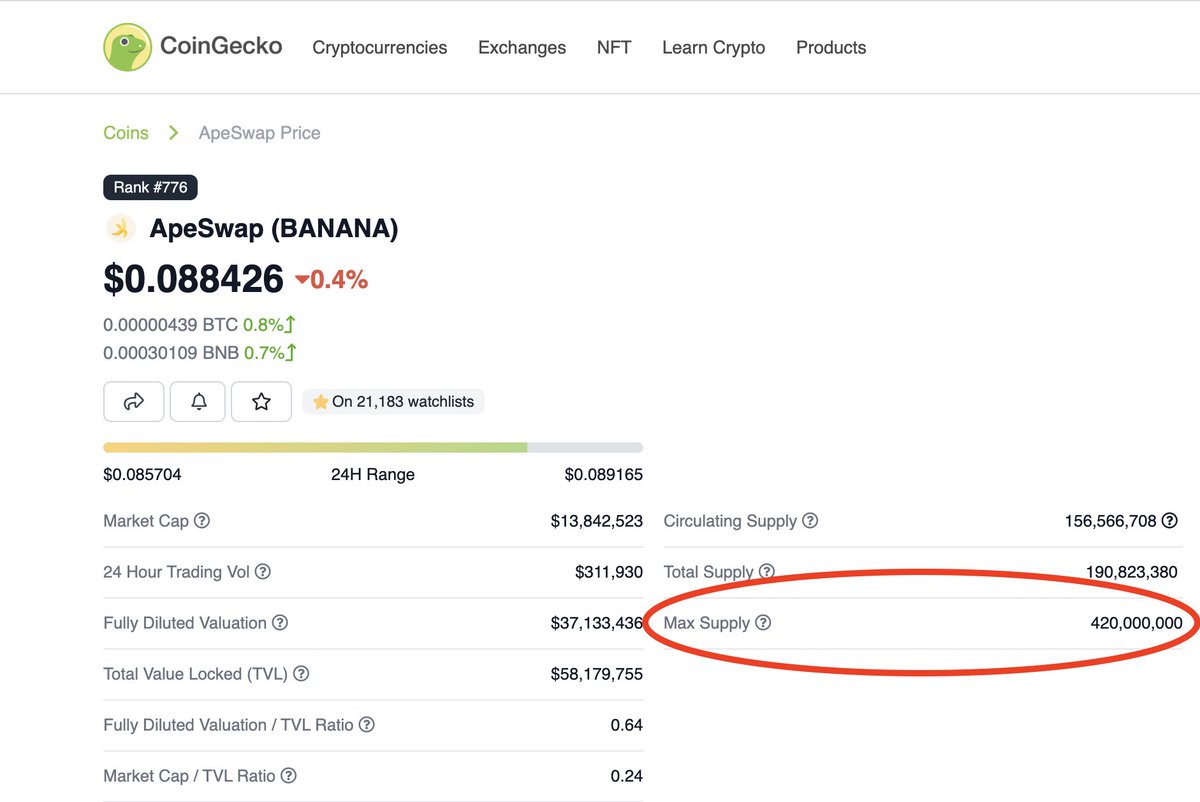Click the Max Supply help icon
This screenshot has height=802, width=1200.
[x=763, y=623]
